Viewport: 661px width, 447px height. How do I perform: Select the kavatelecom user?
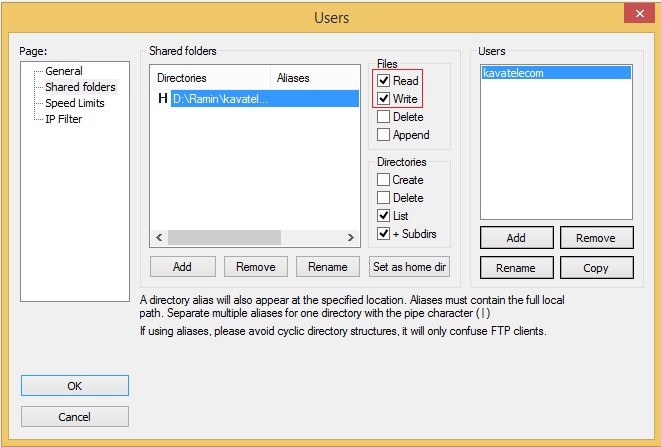pyautogui.click(x=513, y=73)
